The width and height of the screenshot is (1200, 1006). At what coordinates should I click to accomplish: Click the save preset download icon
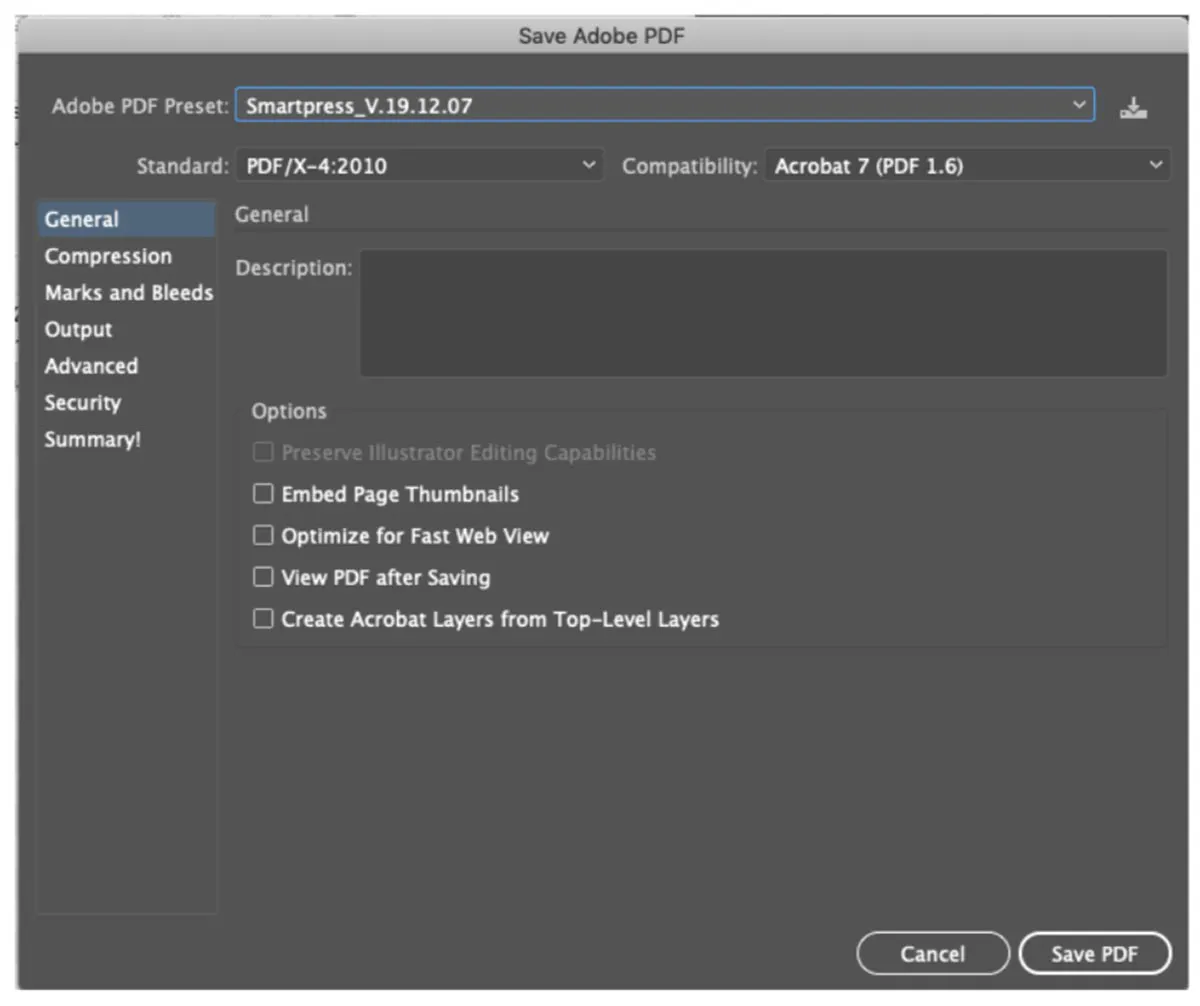tap(1132, 107)
